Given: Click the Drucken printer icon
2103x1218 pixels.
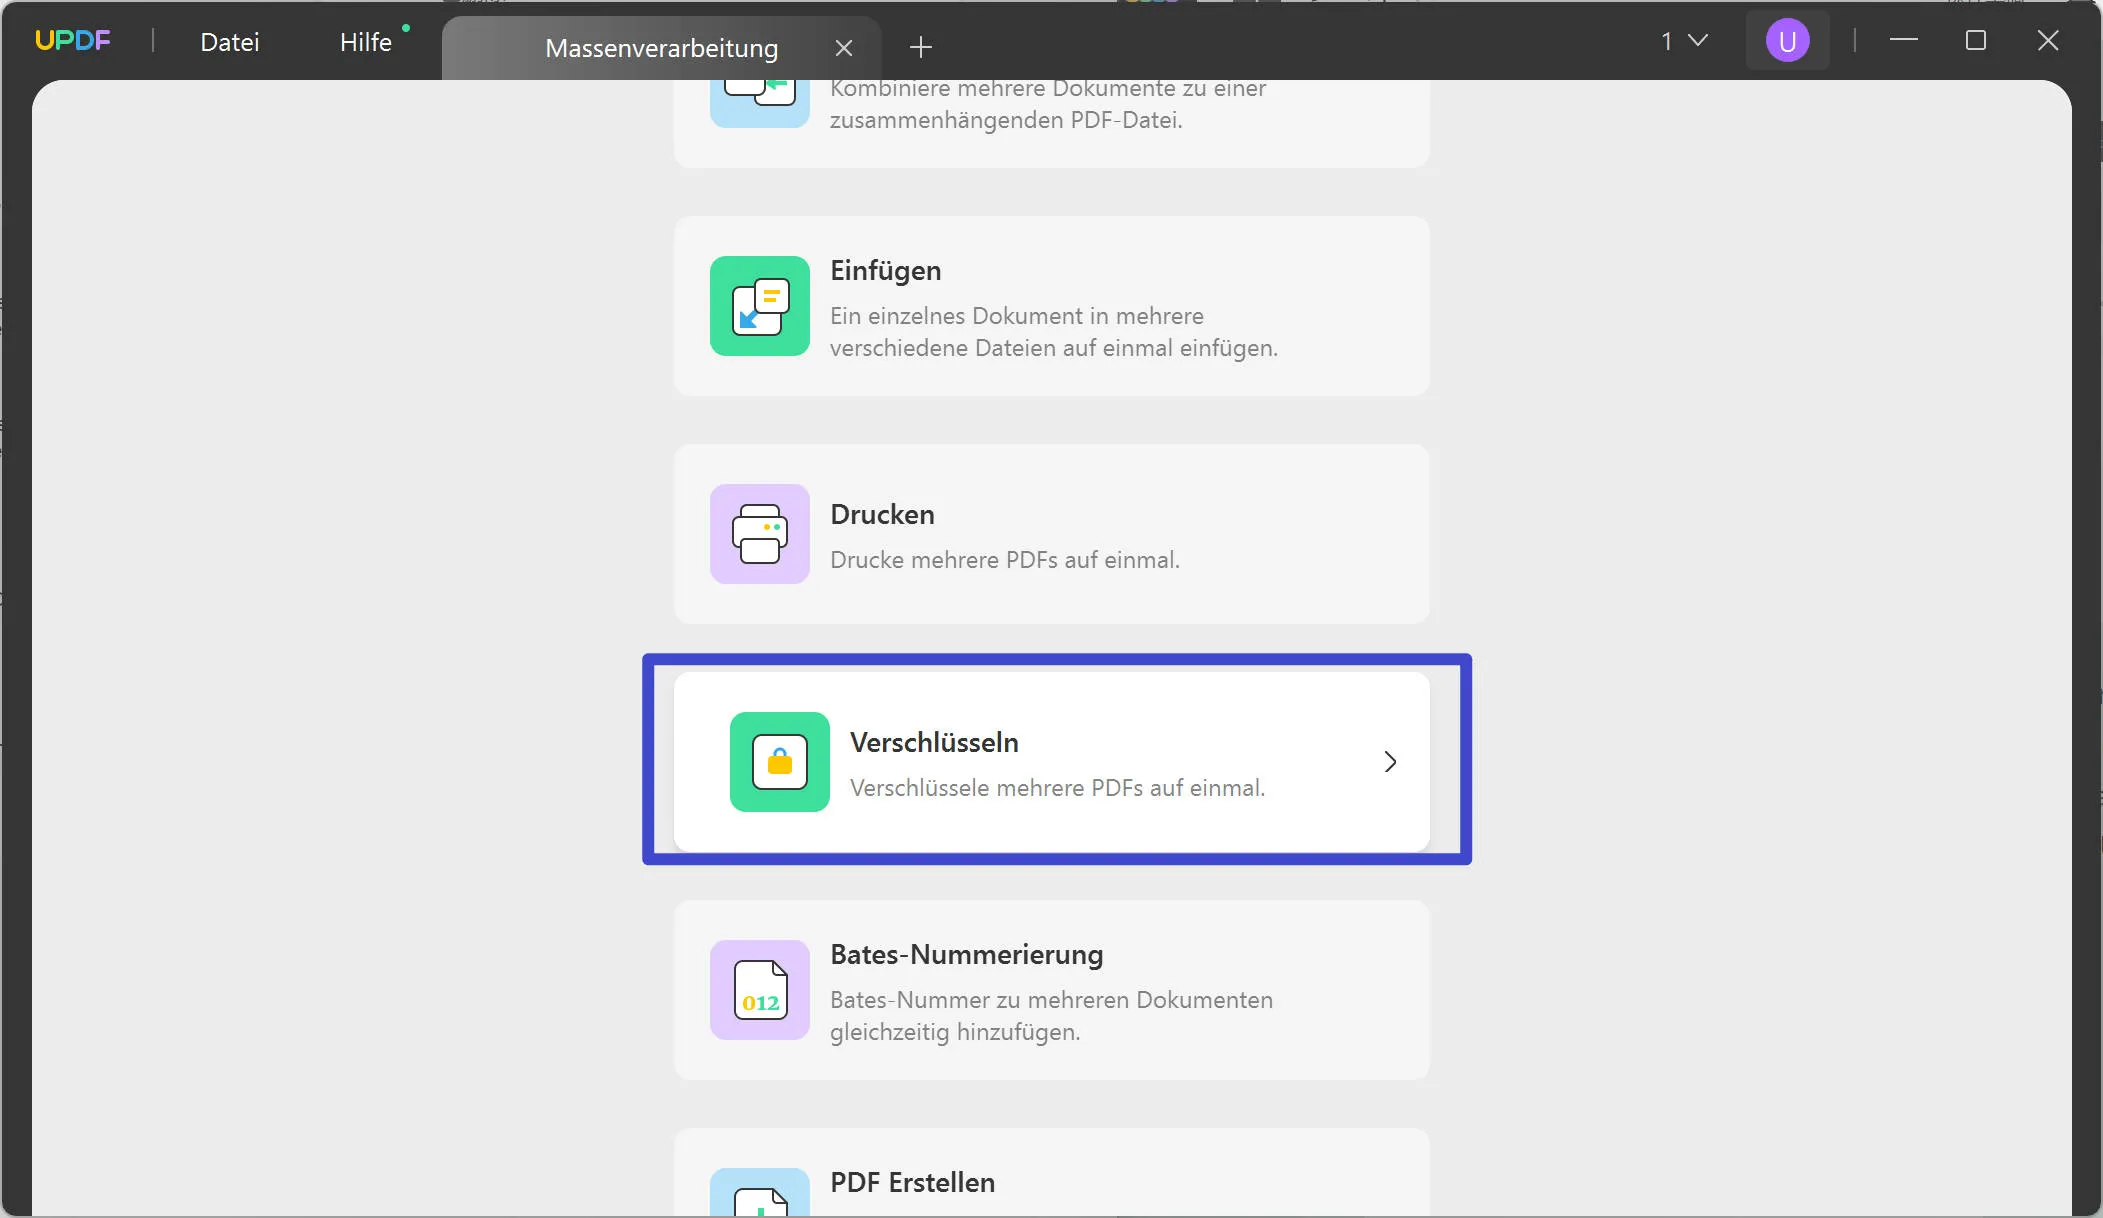Looking at the screenshot, I should pyautogui.click(x=758, y=534).
